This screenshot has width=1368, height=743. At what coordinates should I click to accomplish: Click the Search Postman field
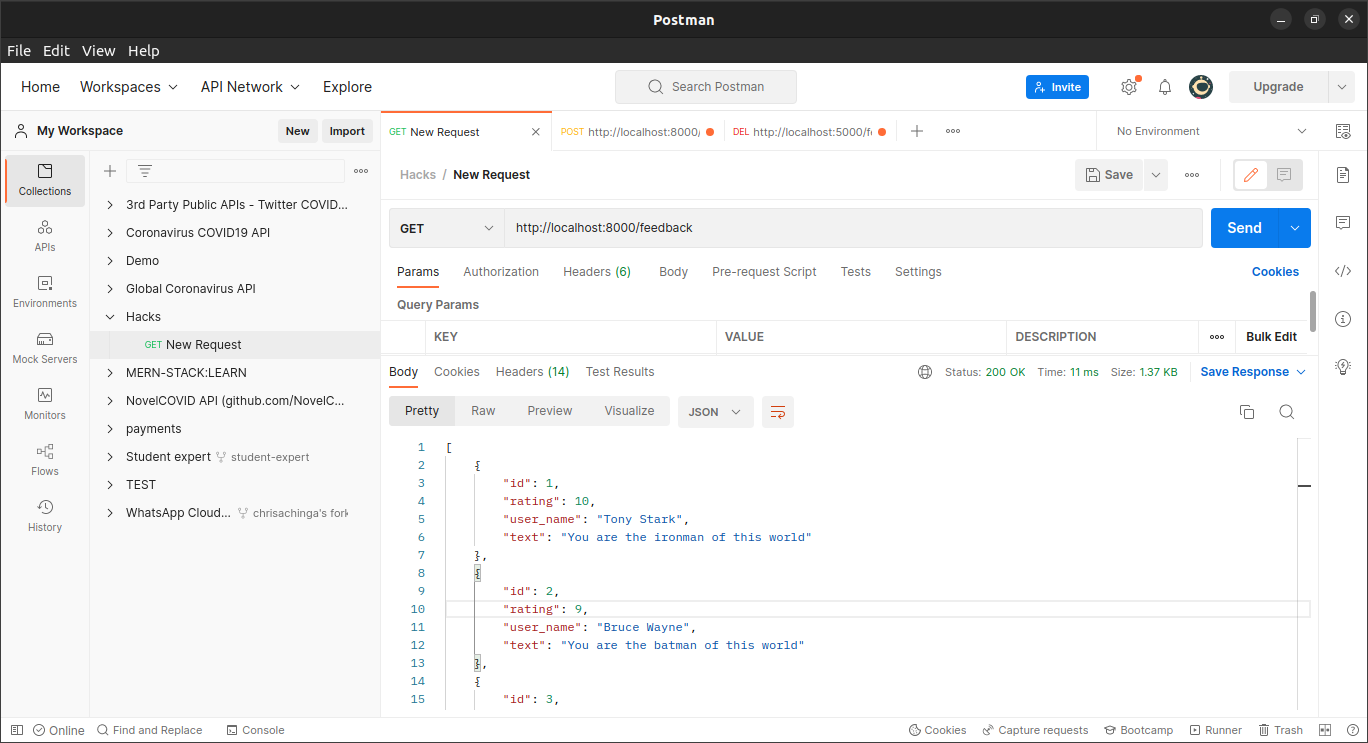[x=706, y=87]
